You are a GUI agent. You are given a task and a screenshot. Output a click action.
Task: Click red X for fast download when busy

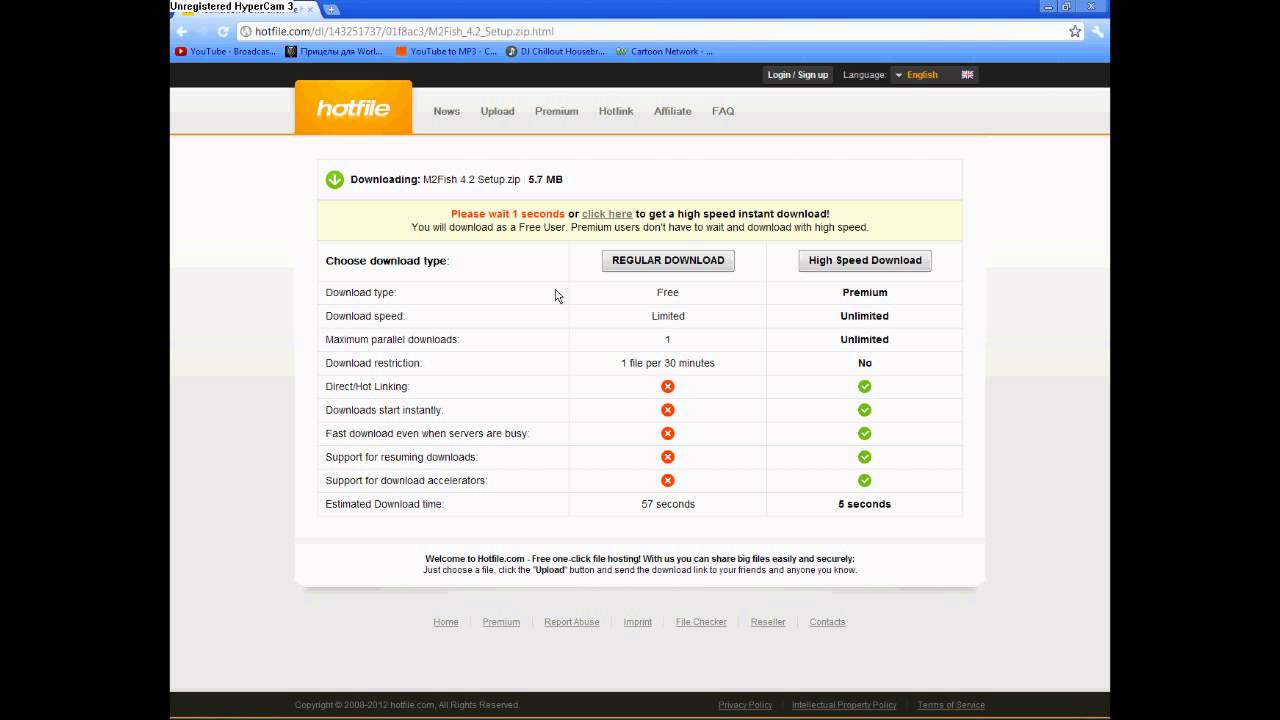pos(668,433)
